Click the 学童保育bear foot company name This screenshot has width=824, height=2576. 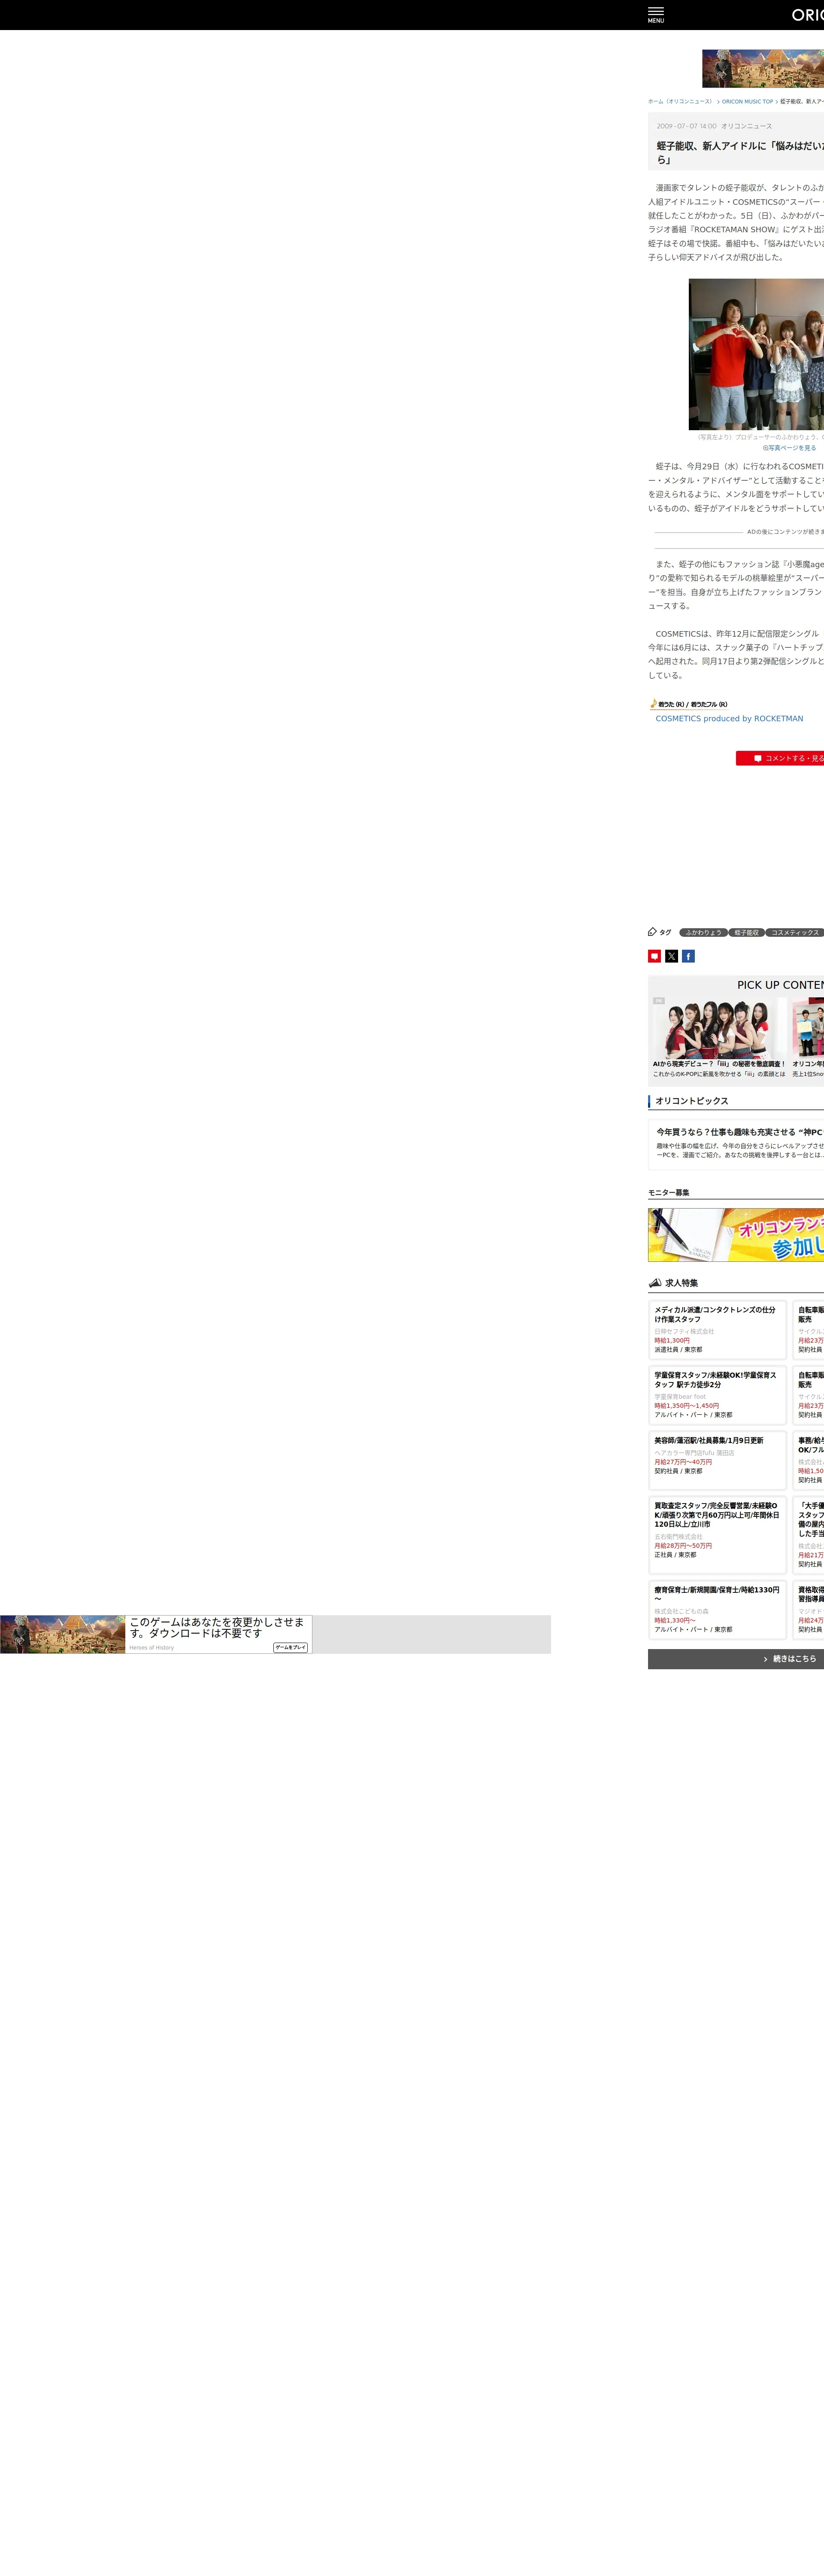coord(680,1396)
